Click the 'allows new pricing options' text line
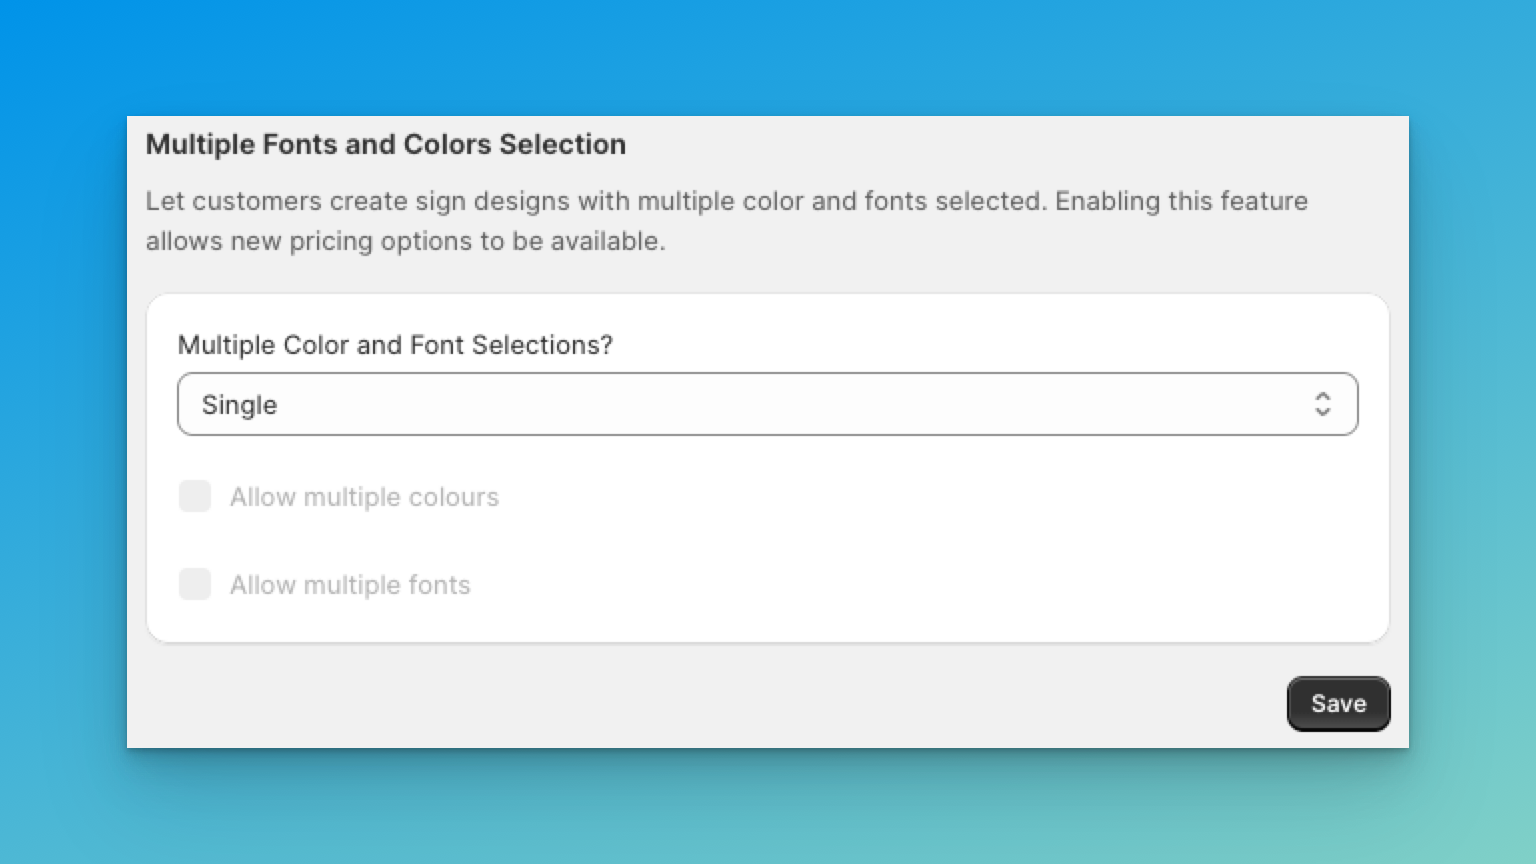The height and width of the screenshot is (864, 1536). 405,241
